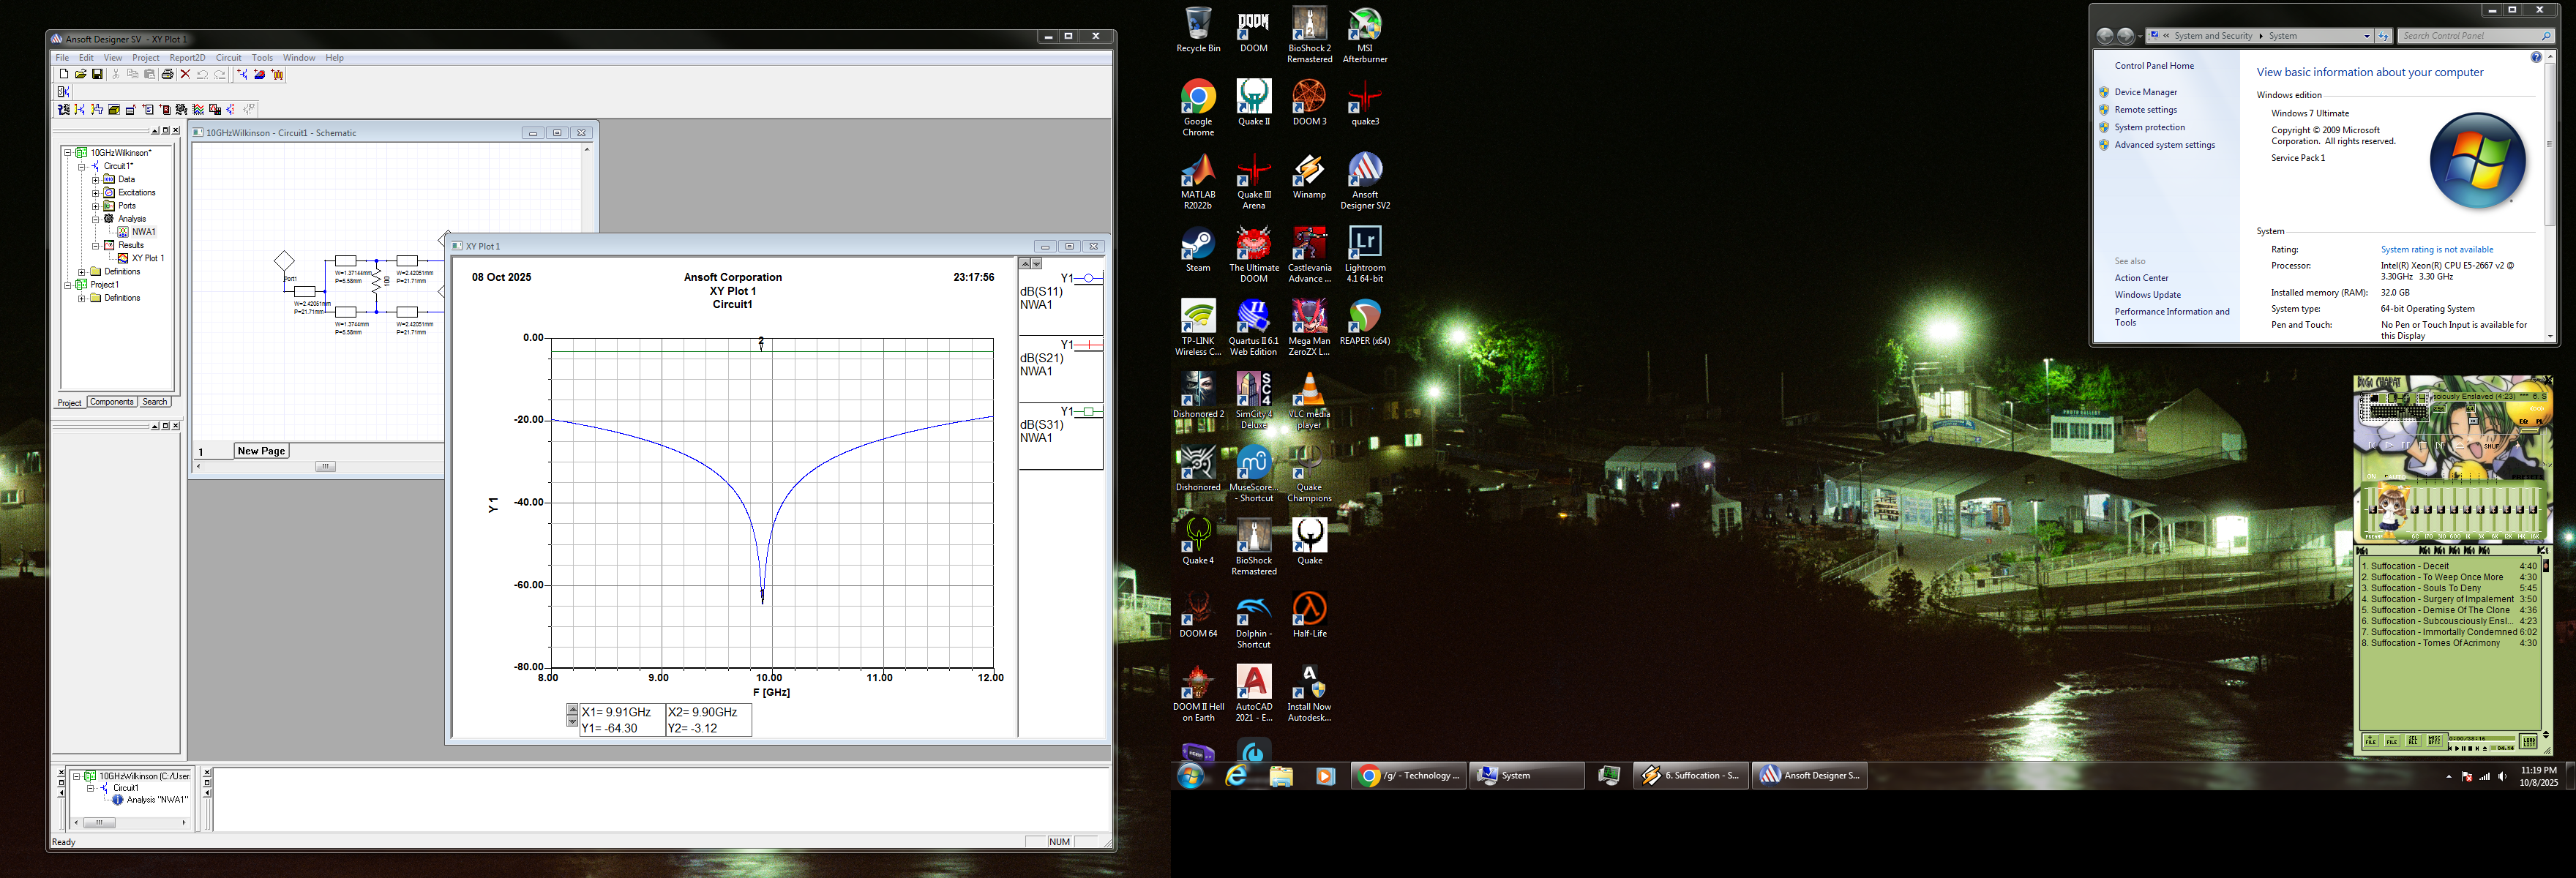This screenshot has width=2576, height=878.
Task: Toggle the Winamp equalizer ON button
Action: 2371,477
